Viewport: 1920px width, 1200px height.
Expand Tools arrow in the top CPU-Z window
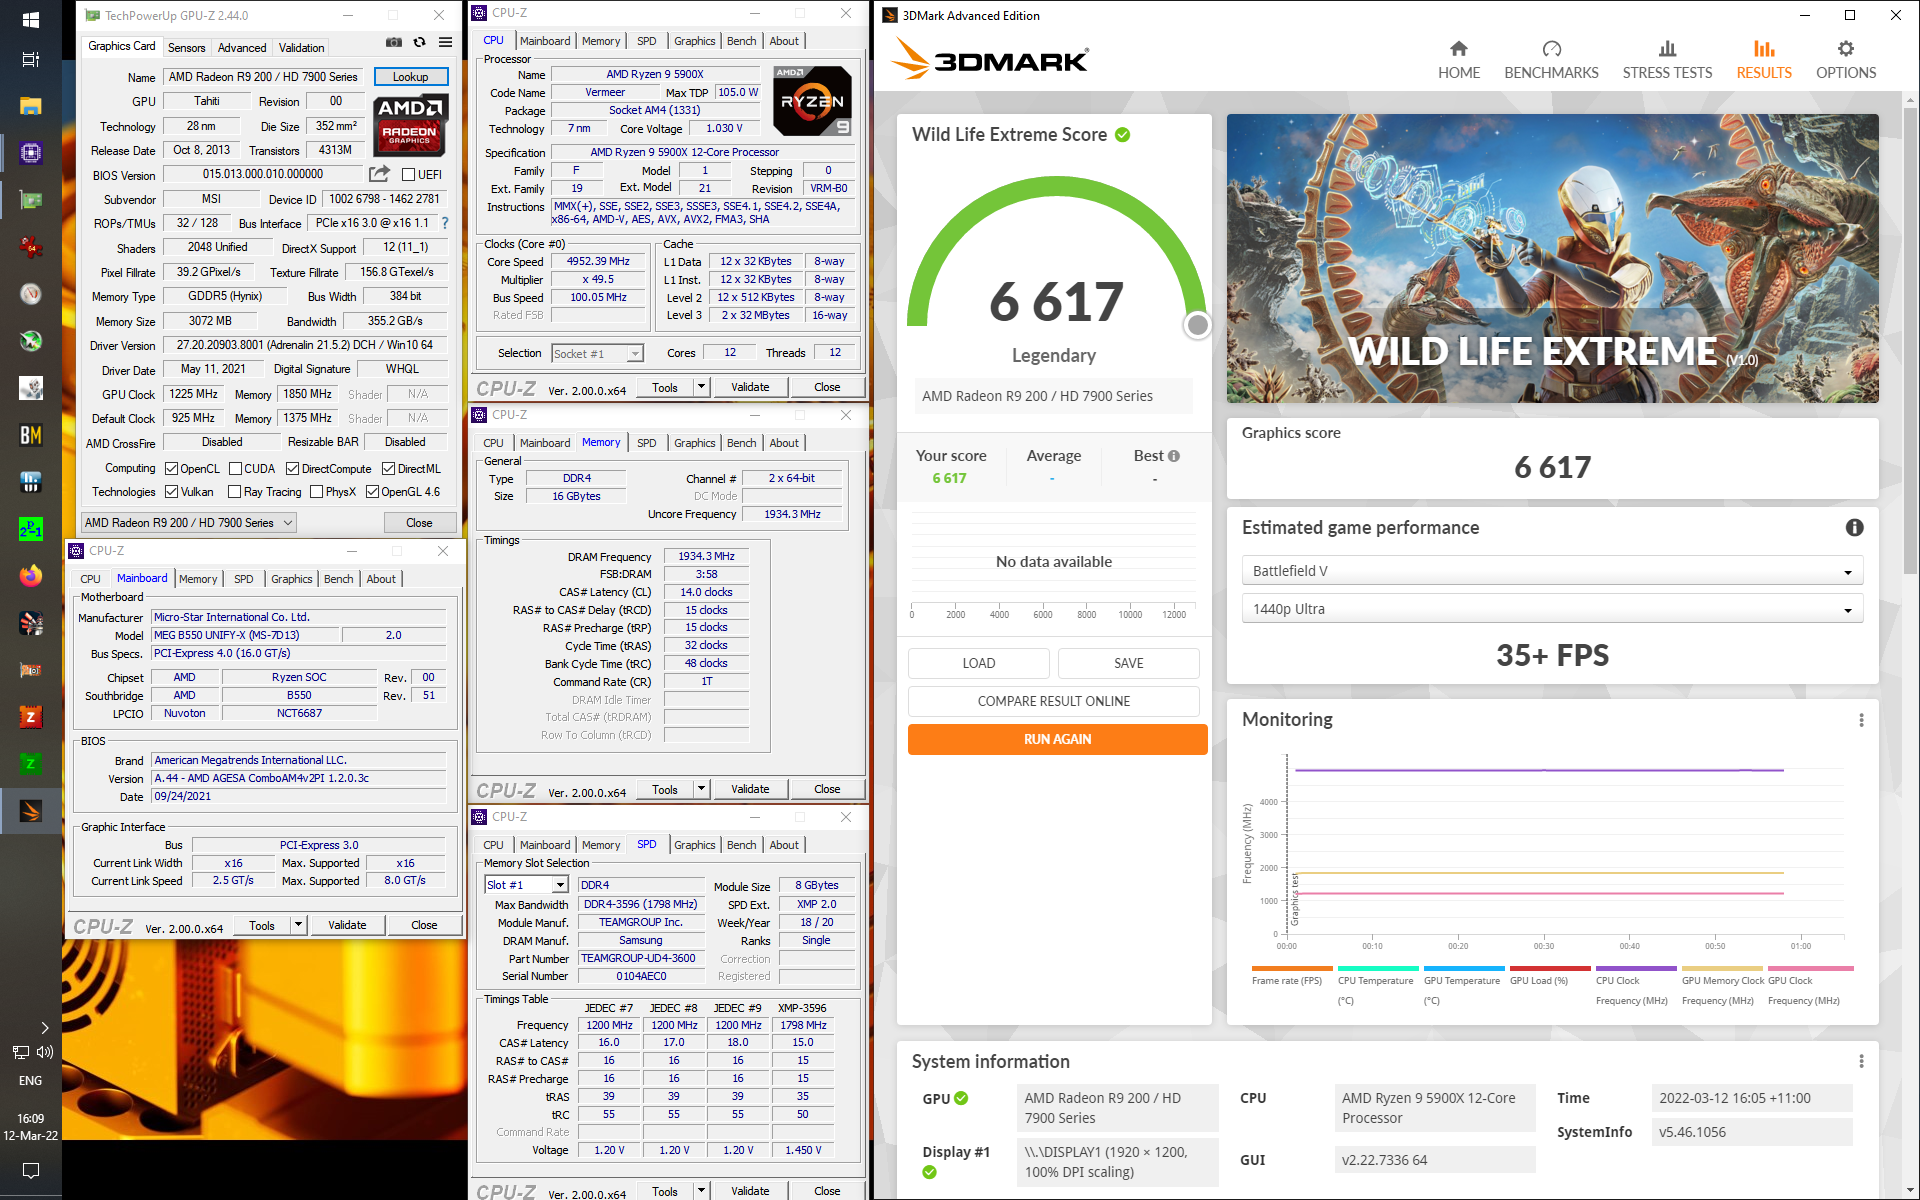pyautogui.click(x=702, y=387)
